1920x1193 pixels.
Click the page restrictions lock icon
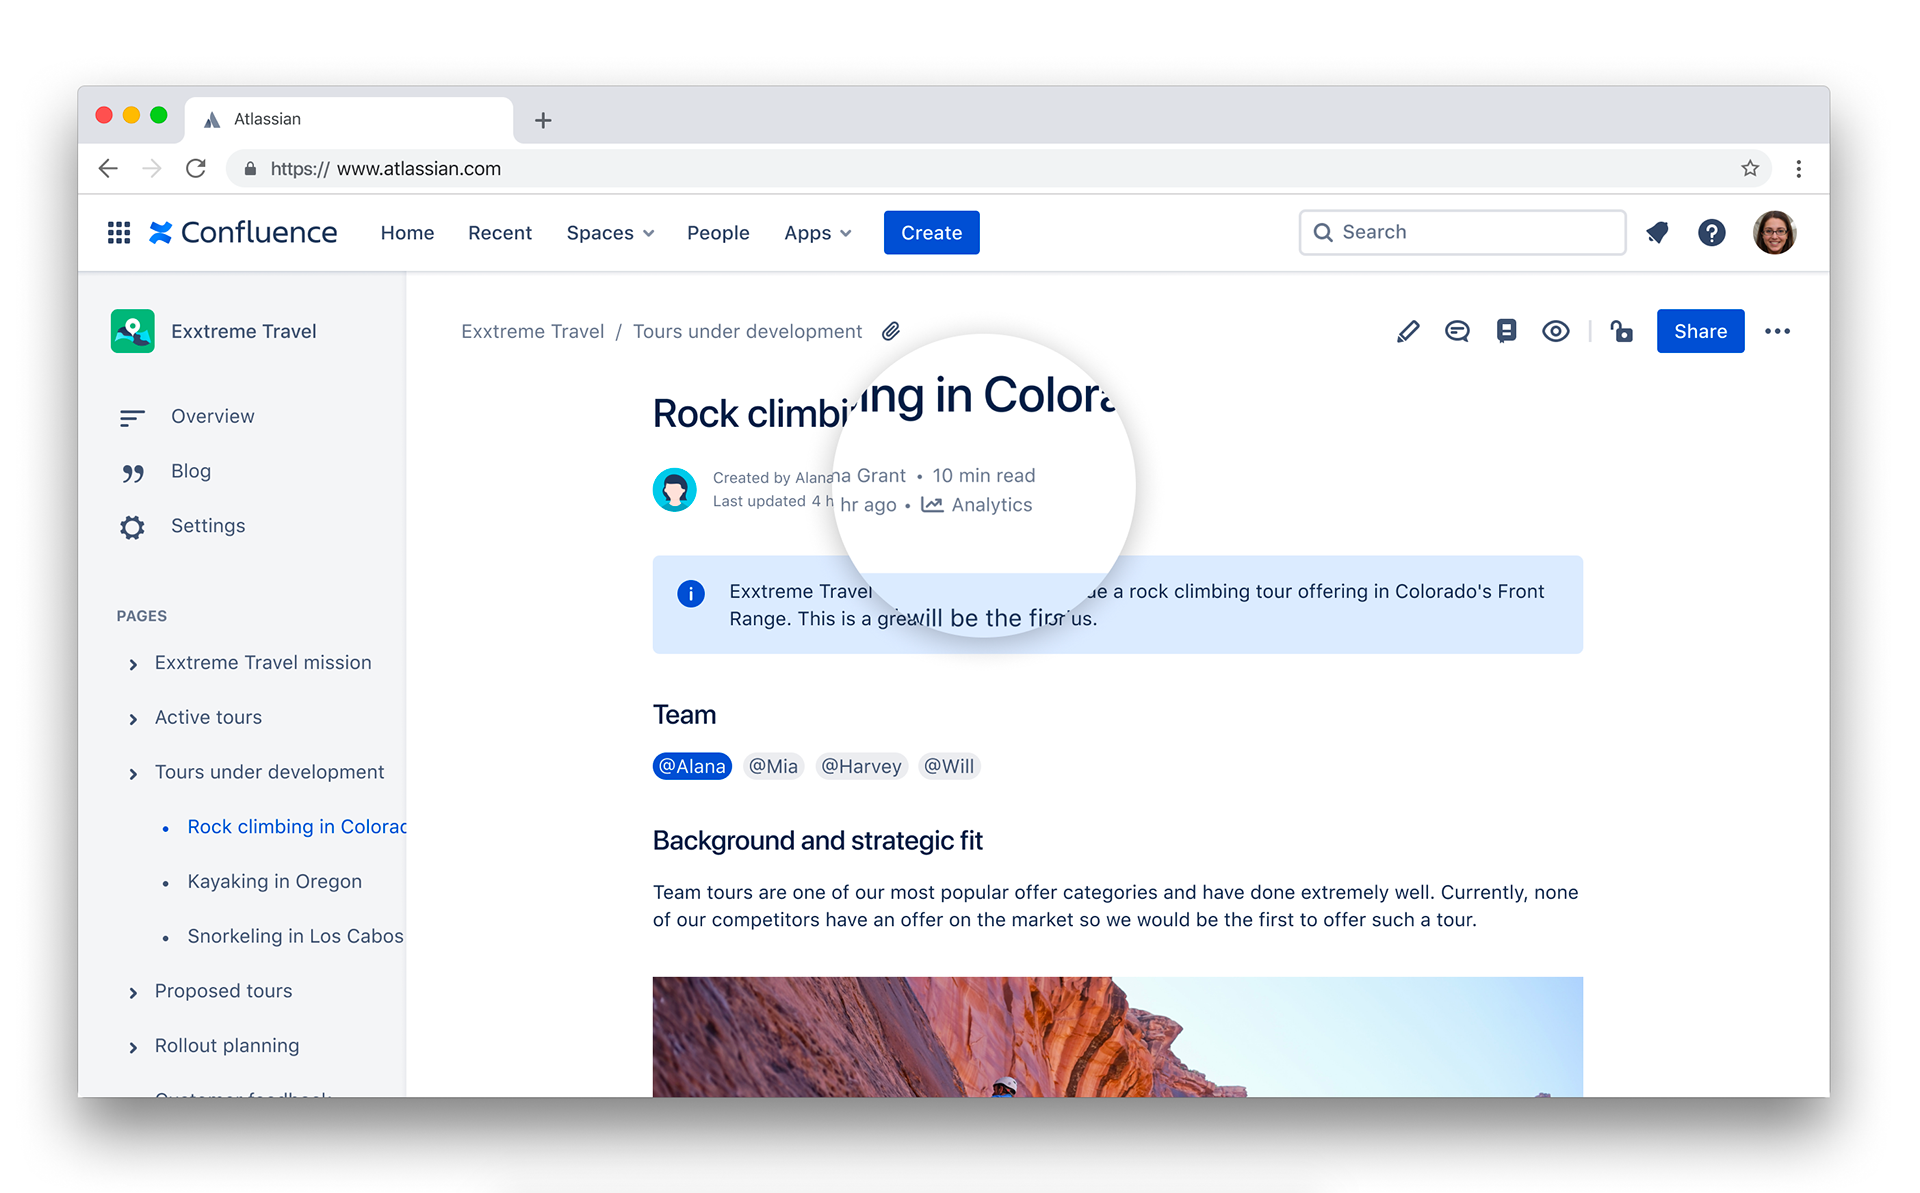click(1621, 331)
